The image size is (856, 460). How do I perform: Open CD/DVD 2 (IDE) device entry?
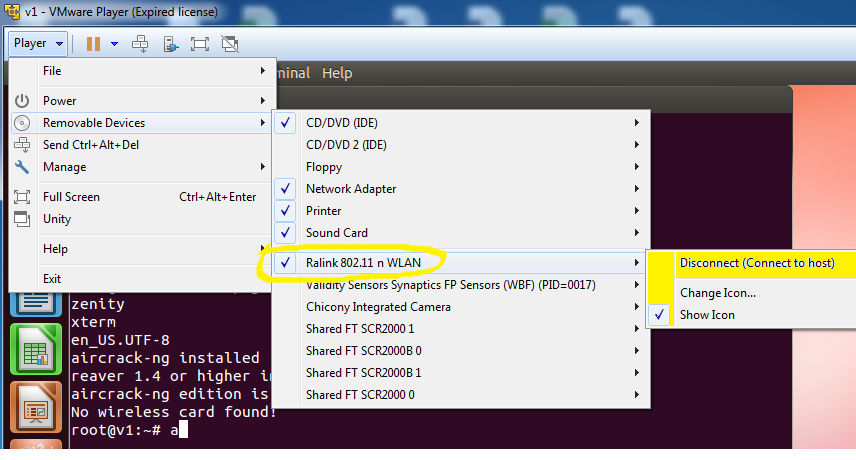[461, 145]
